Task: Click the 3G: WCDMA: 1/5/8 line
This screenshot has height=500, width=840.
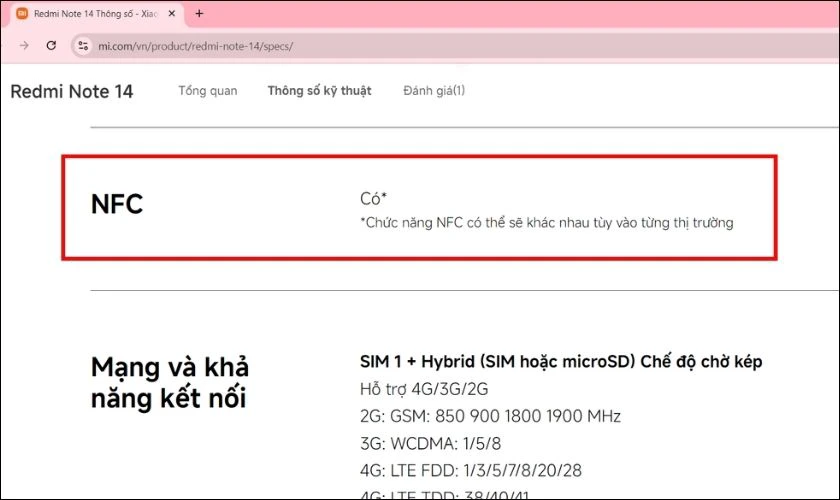Action: pyautogui.click(x=431, y=444)
